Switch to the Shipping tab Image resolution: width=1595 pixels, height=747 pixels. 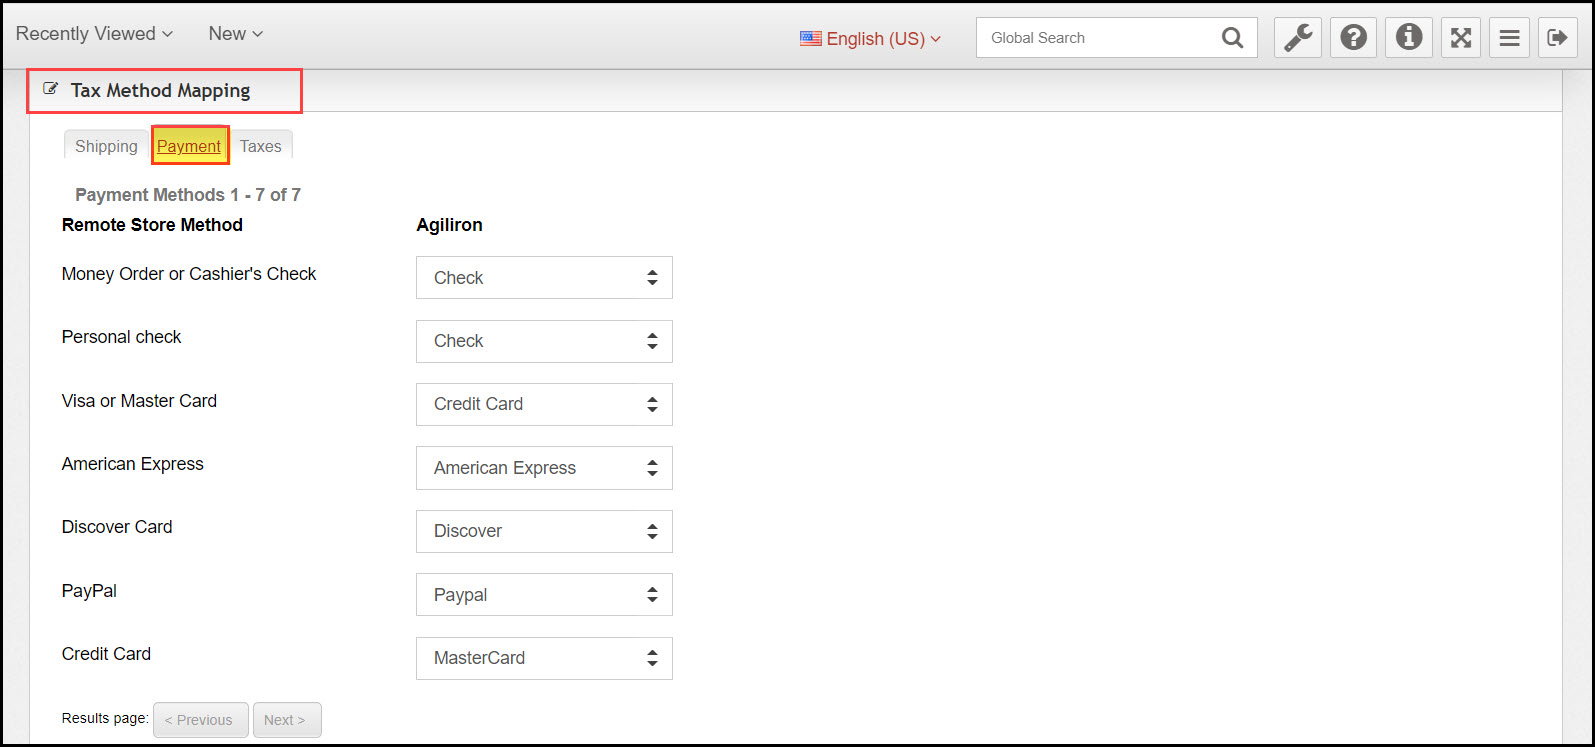[105, 146]
